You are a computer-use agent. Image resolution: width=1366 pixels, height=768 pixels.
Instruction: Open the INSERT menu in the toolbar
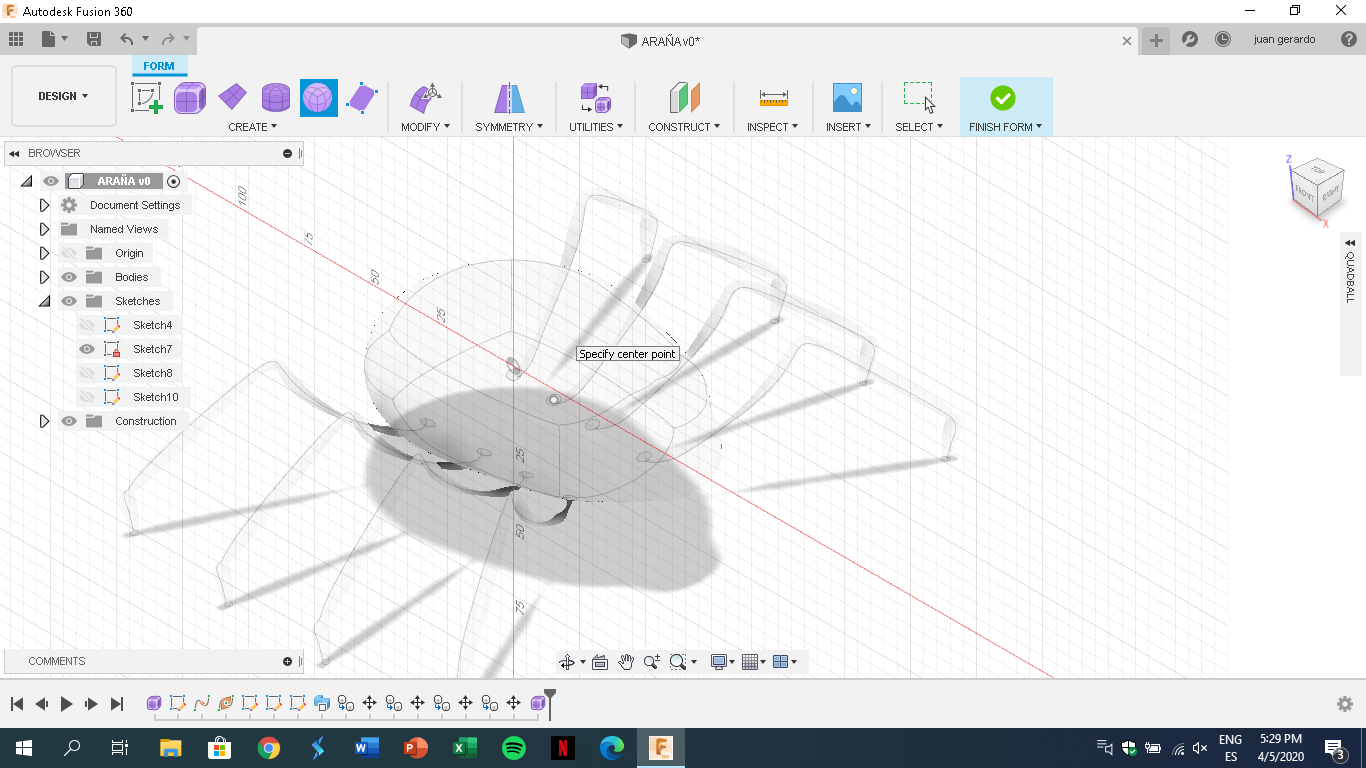pyautogui.click(x=847, y=126)
